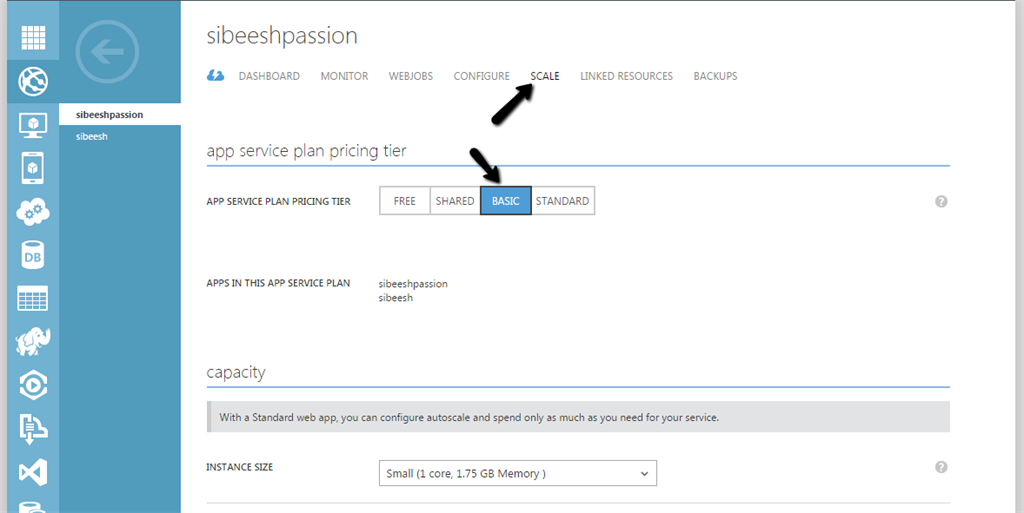The image size is (1024, 513).
Task: Click the back arrow button
Action: (x=107, y=52)
